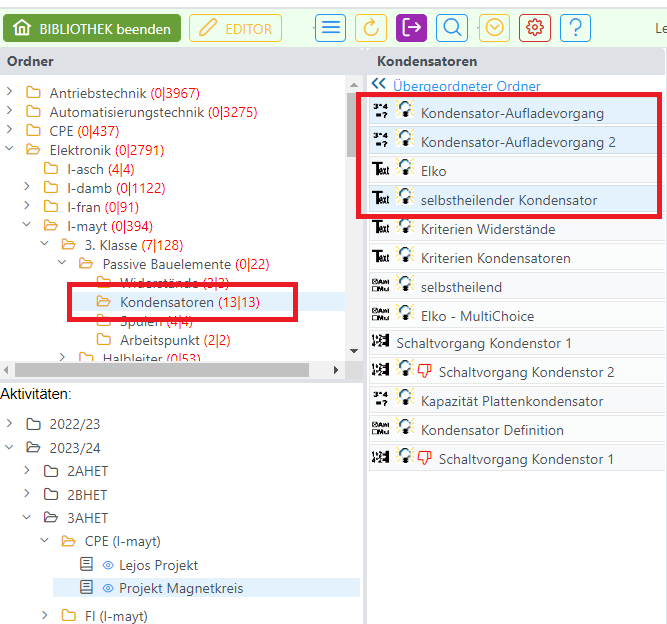Toggle the eye icon for Lejos Projekt

[x=108, y=565]
